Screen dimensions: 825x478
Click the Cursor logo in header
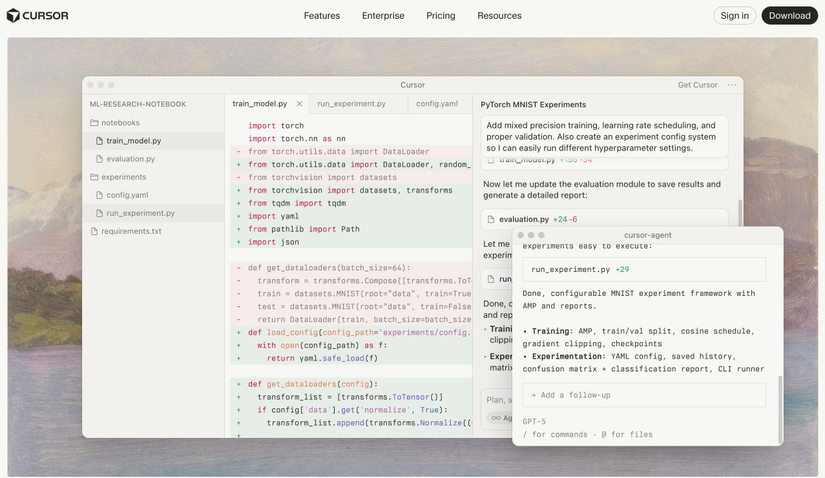pyautogui.click(x=35, y=16)
